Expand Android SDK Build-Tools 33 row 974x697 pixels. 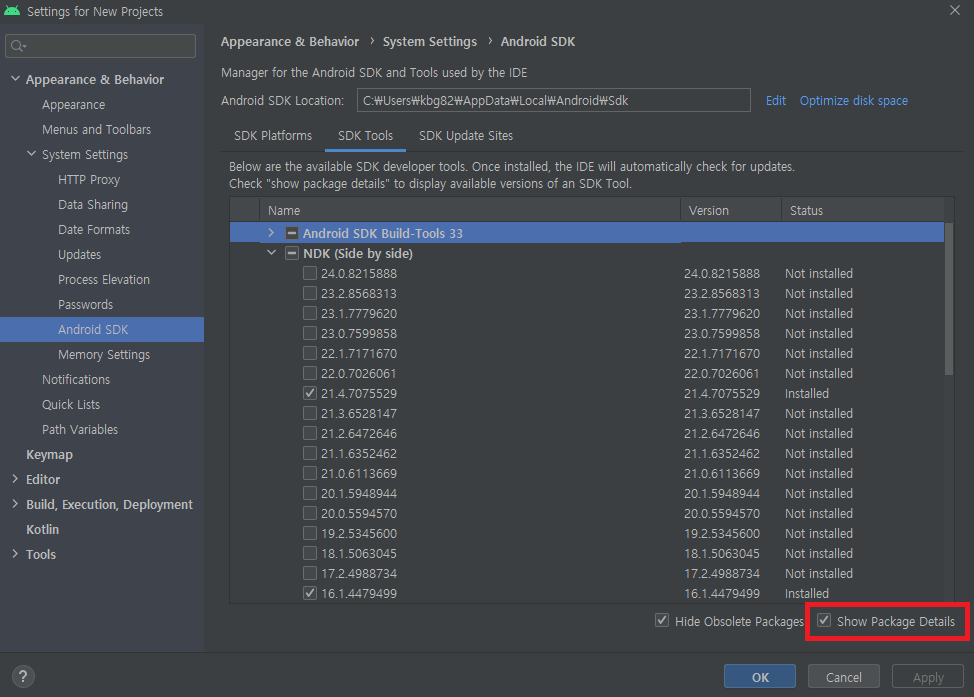(271, 233)
